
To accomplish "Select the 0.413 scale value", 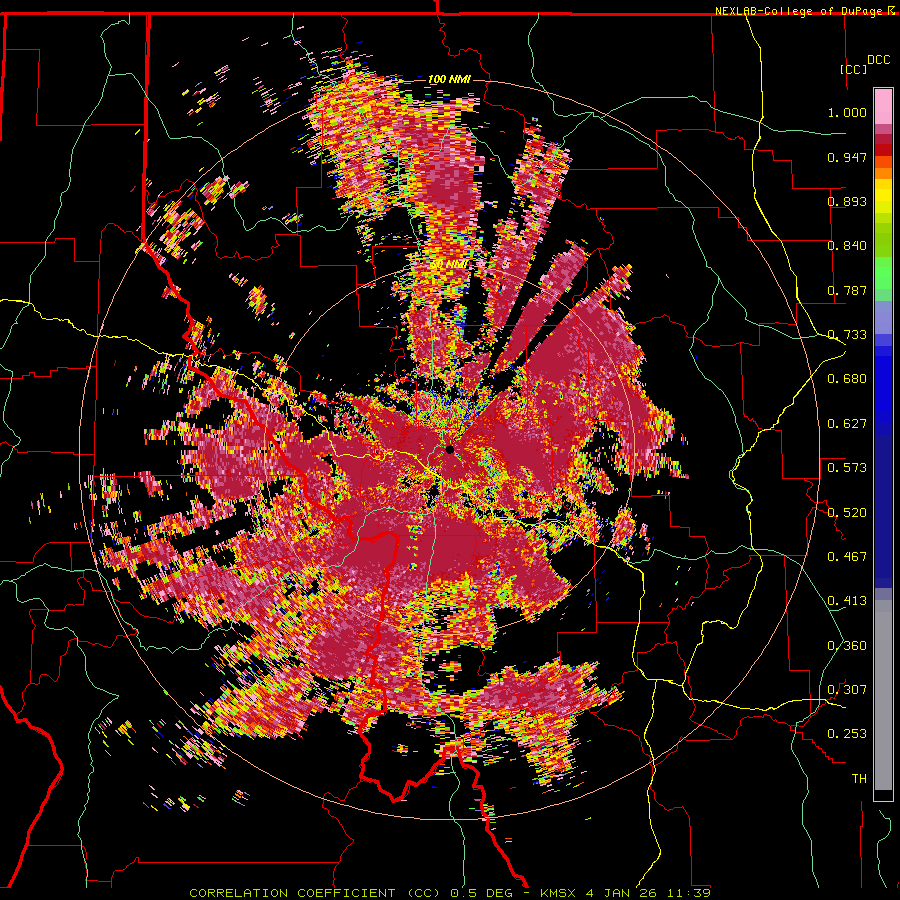I will tap(847, 601).
